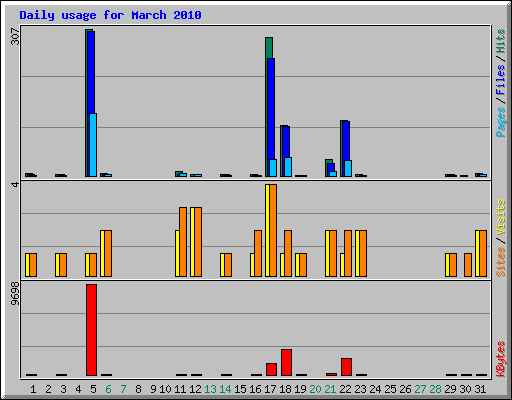Click the orange sites bar for day 17
This screenshot has height=400, width=512.
[273, 230]
